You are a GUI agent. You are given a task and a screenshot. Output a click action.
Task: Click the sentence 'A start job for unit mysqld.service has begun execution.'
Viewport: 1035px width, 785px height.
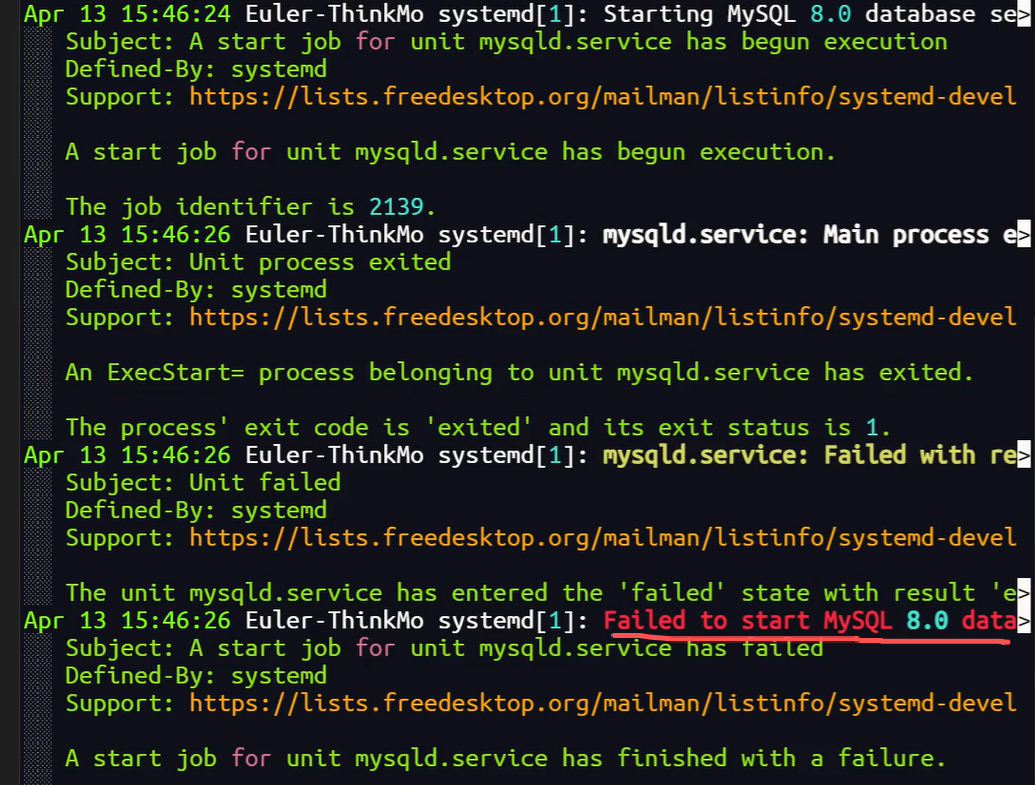[x=450, y=153]
